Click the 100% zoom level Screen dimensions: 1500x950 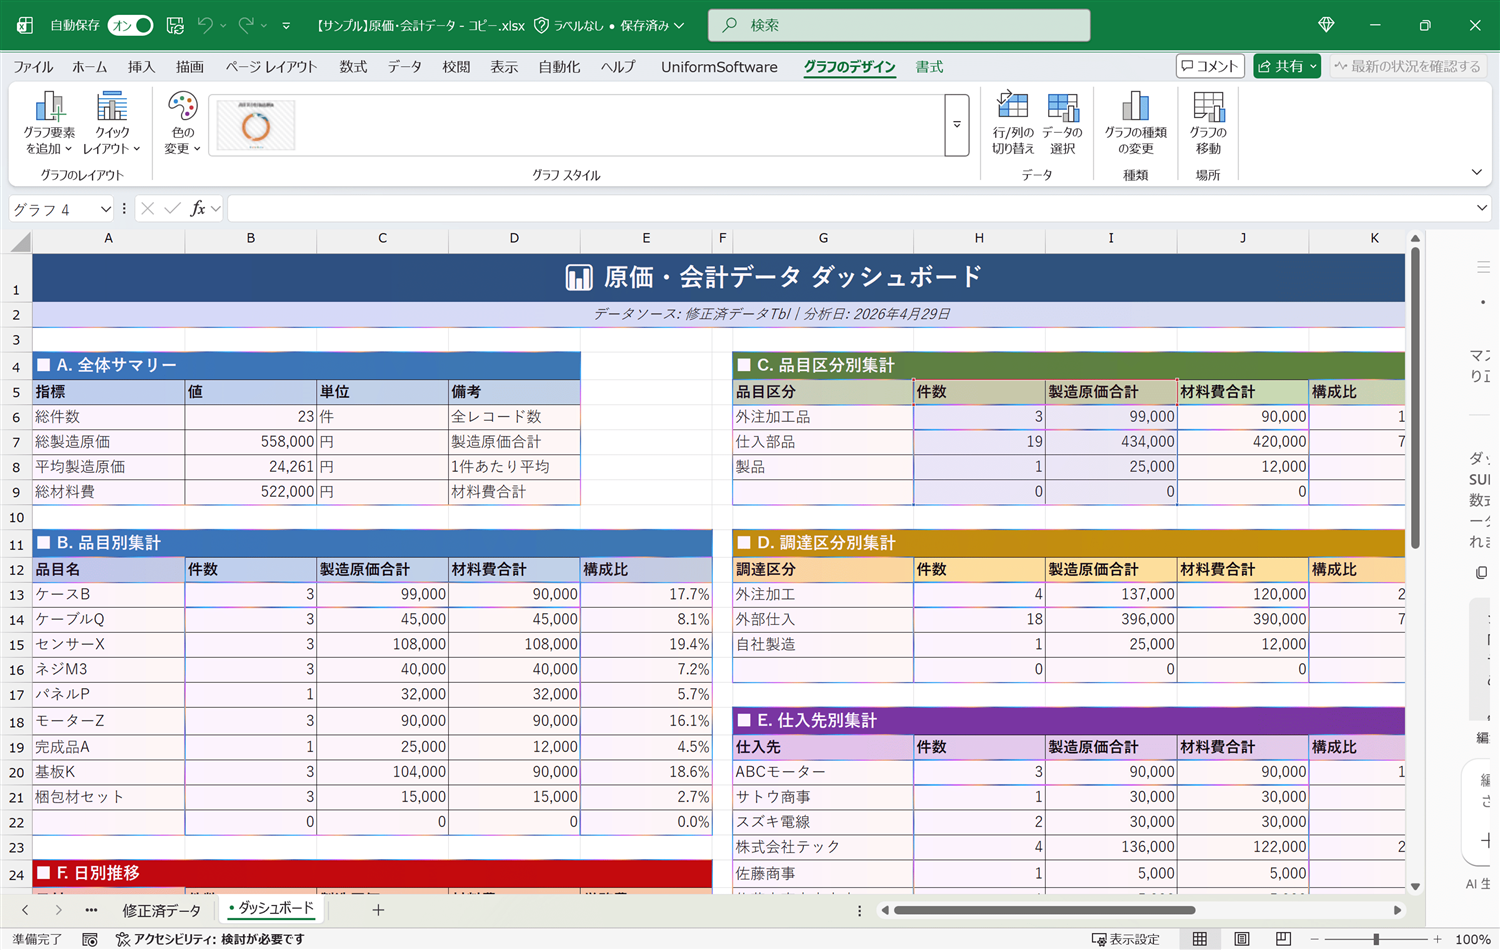pyautogui.click(x=1472, y=939)
